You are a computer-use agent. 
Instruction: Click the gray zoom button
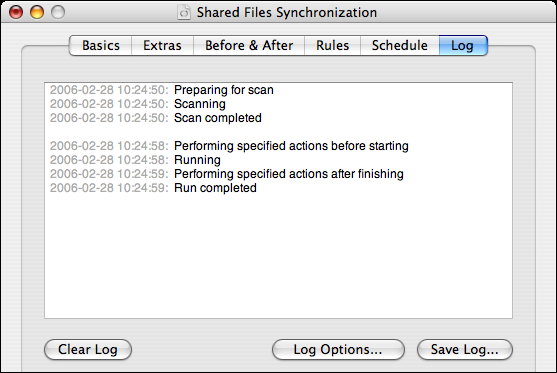pyautogui.click(x=58, y=12)
